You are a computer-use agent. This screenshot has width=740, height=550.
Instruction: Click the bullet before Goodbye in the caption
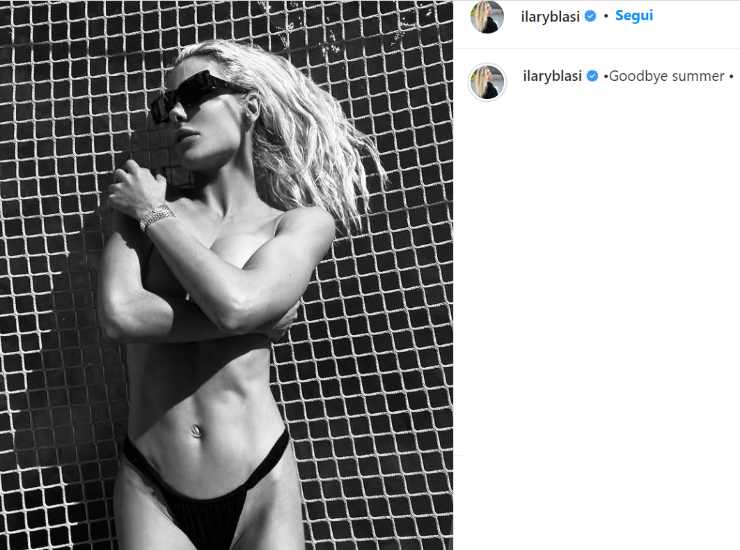coord(605,76)
